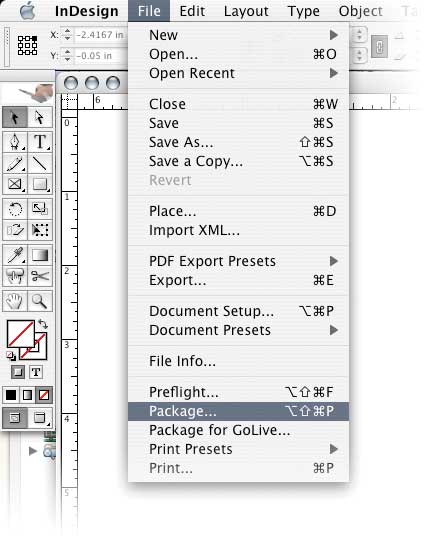Select the Rectangle shape tool
Viewport: 428px width, 540px height.
(40, 184)
